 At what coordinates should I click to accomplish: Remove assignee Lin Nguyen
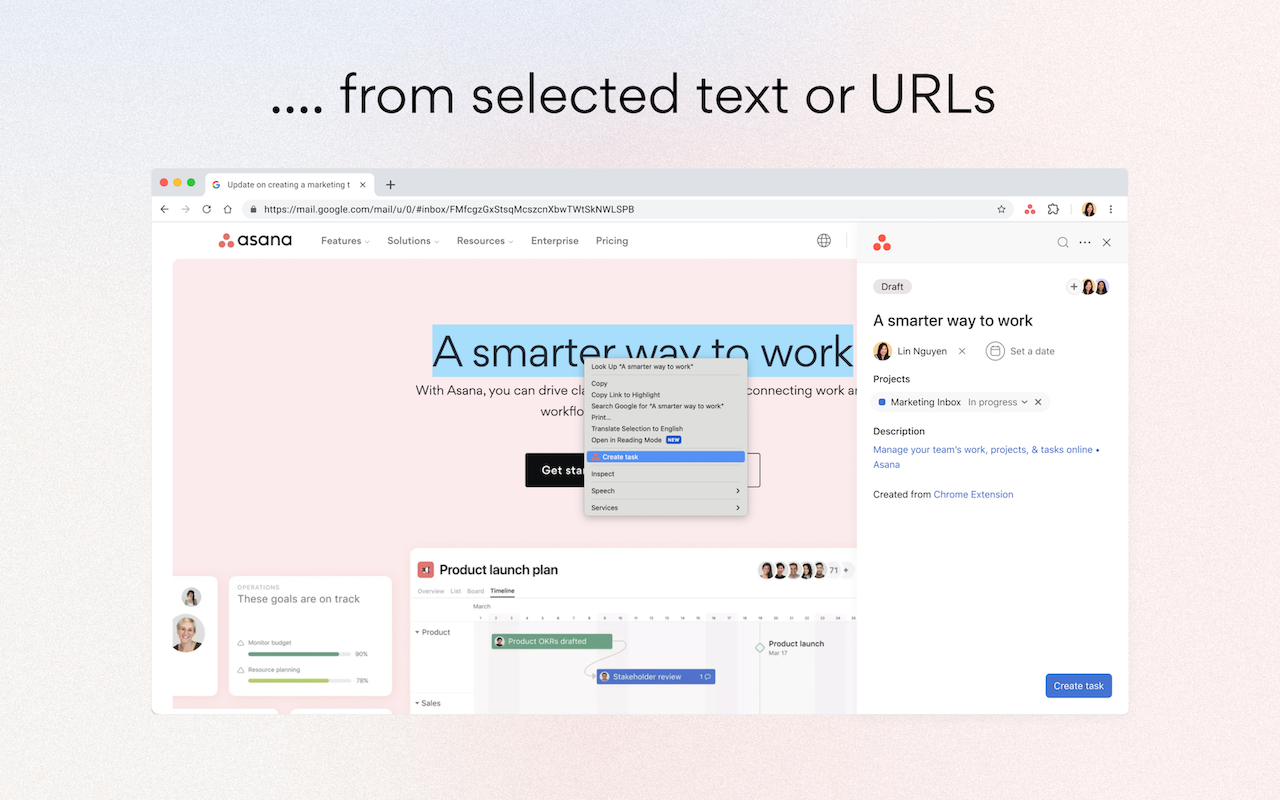pos(962,351)
